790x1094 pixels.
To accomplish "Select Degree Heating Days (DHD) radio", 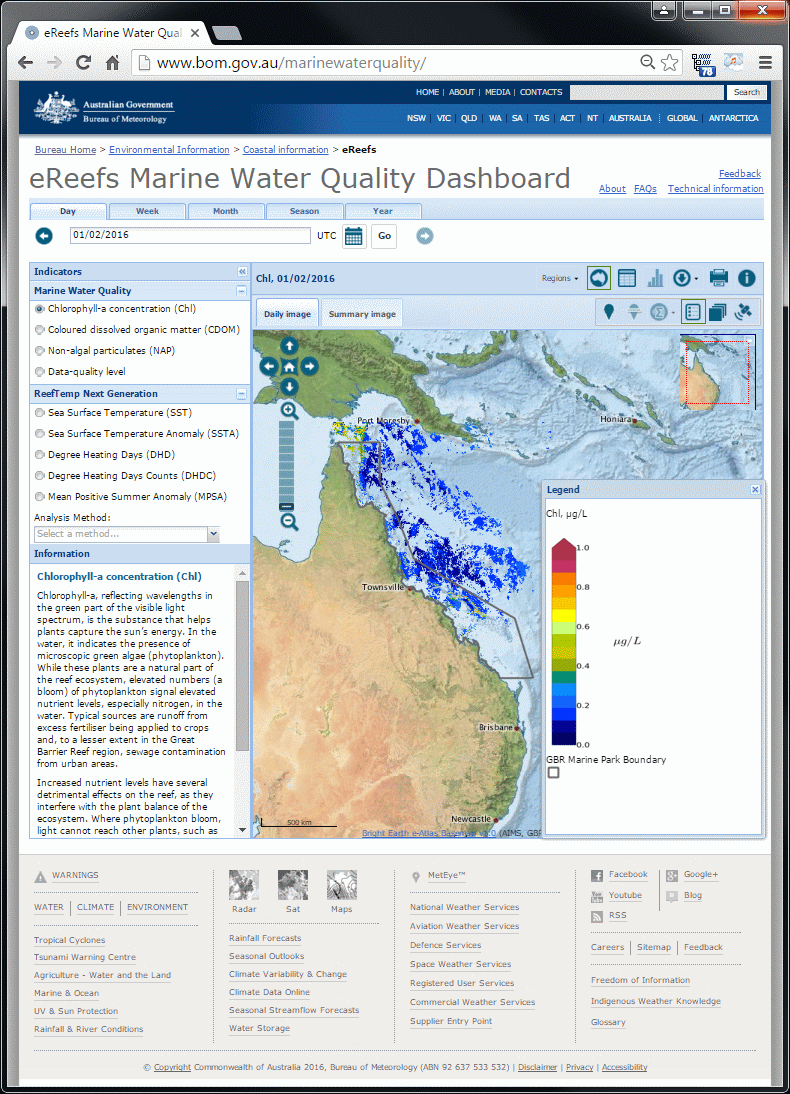I will click(x=40, y=454).
